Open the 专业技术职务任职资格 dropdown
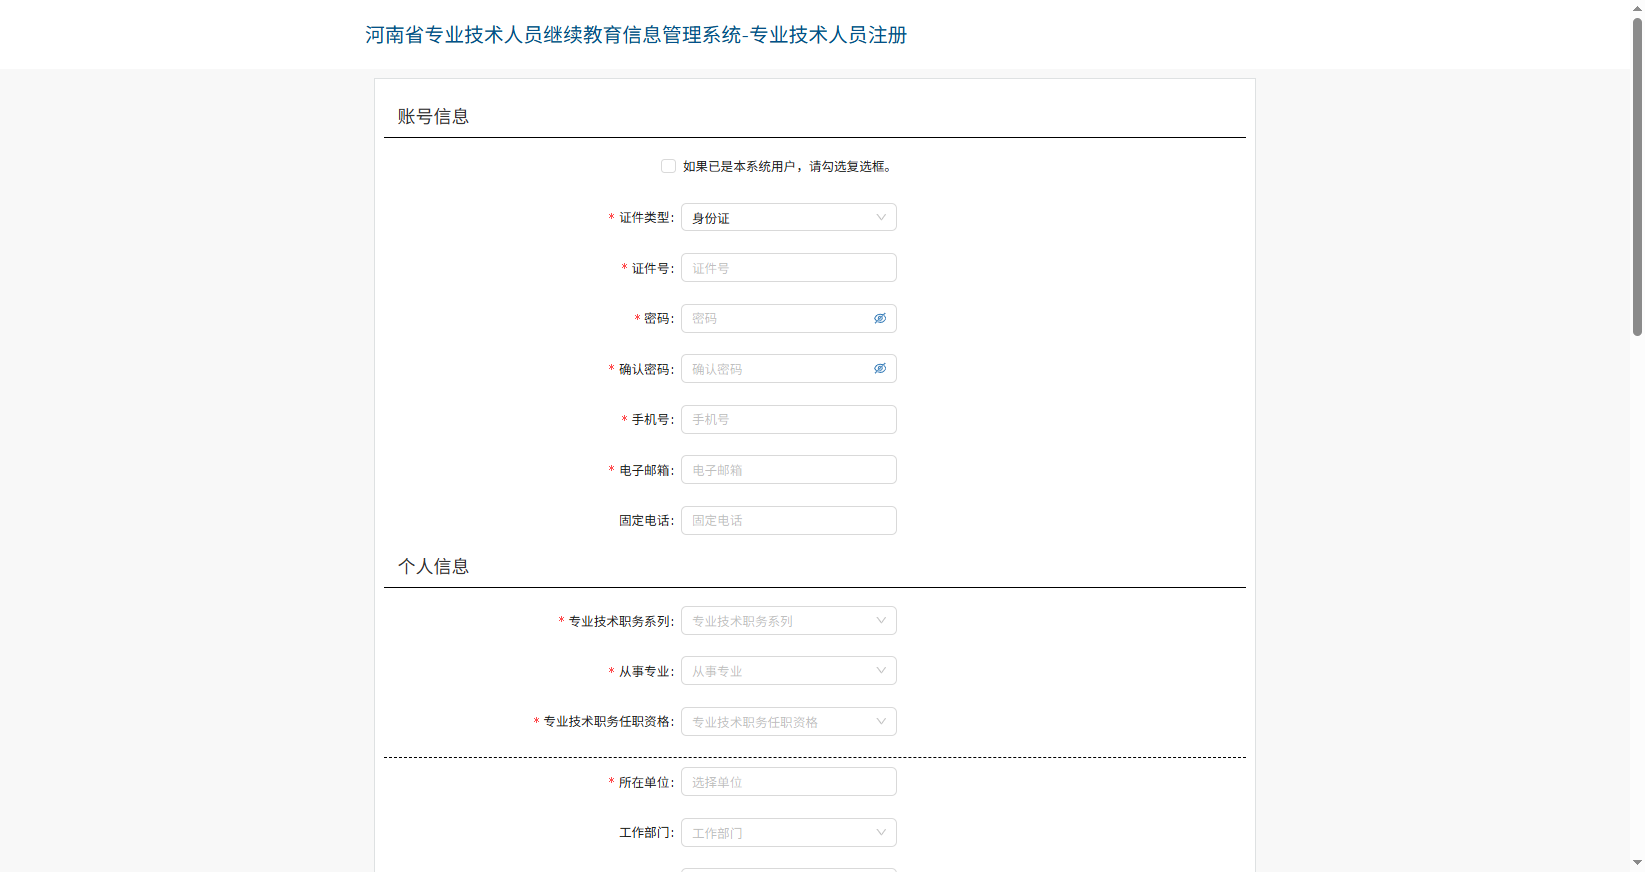 pyautogui.click(x=777, y=722)
